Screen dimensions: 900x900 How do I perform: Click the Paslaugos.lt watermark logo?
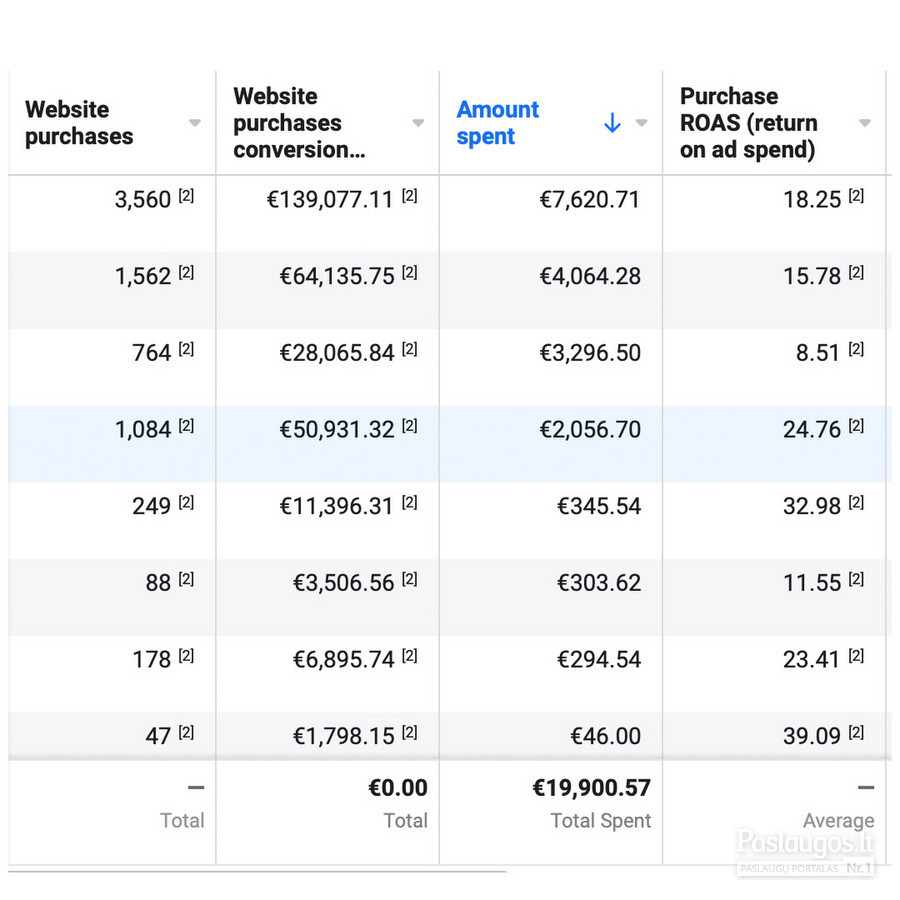coord(805,851)
